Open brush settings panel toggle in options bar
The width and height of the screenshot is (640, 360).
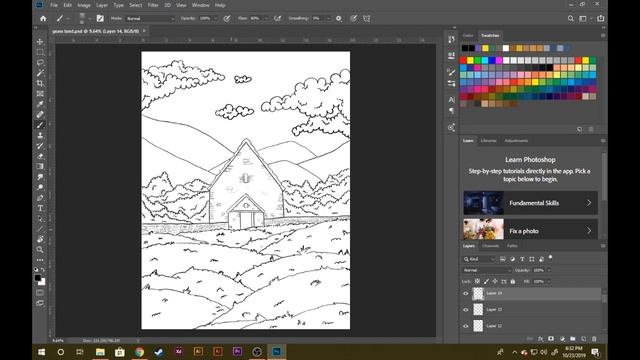[x=100, y=18]
